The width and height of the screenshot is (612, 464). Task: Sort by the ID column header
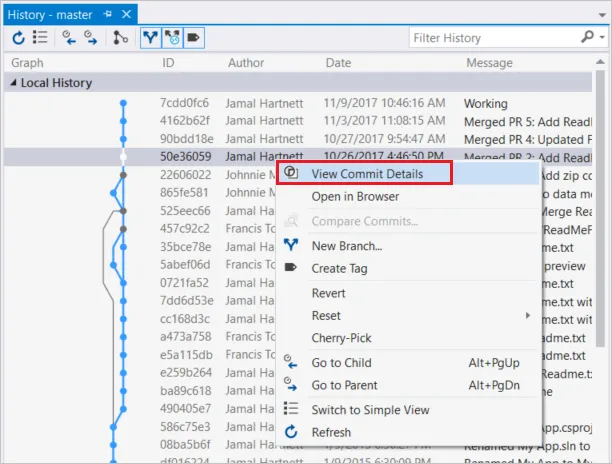168,63
